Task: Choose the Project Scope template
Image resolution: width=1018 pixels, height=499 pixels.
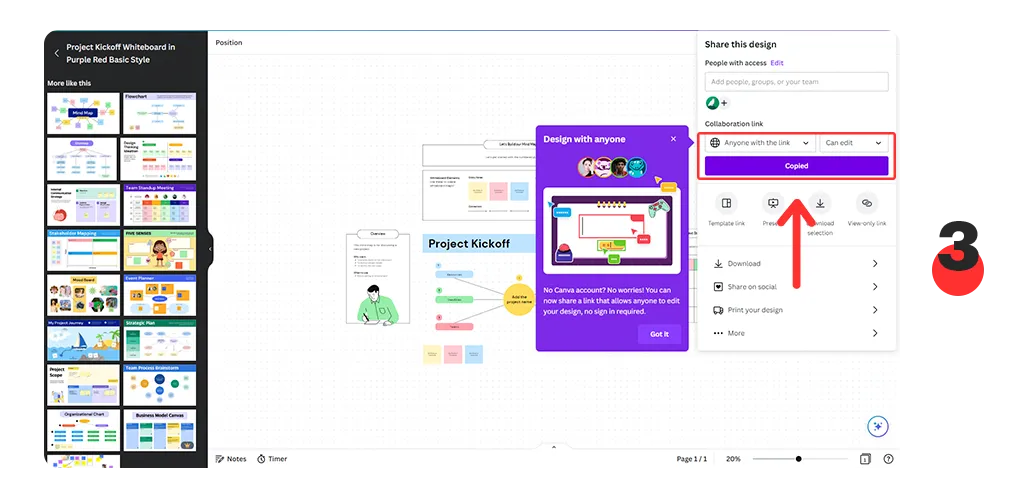Action: coord(83,385)
